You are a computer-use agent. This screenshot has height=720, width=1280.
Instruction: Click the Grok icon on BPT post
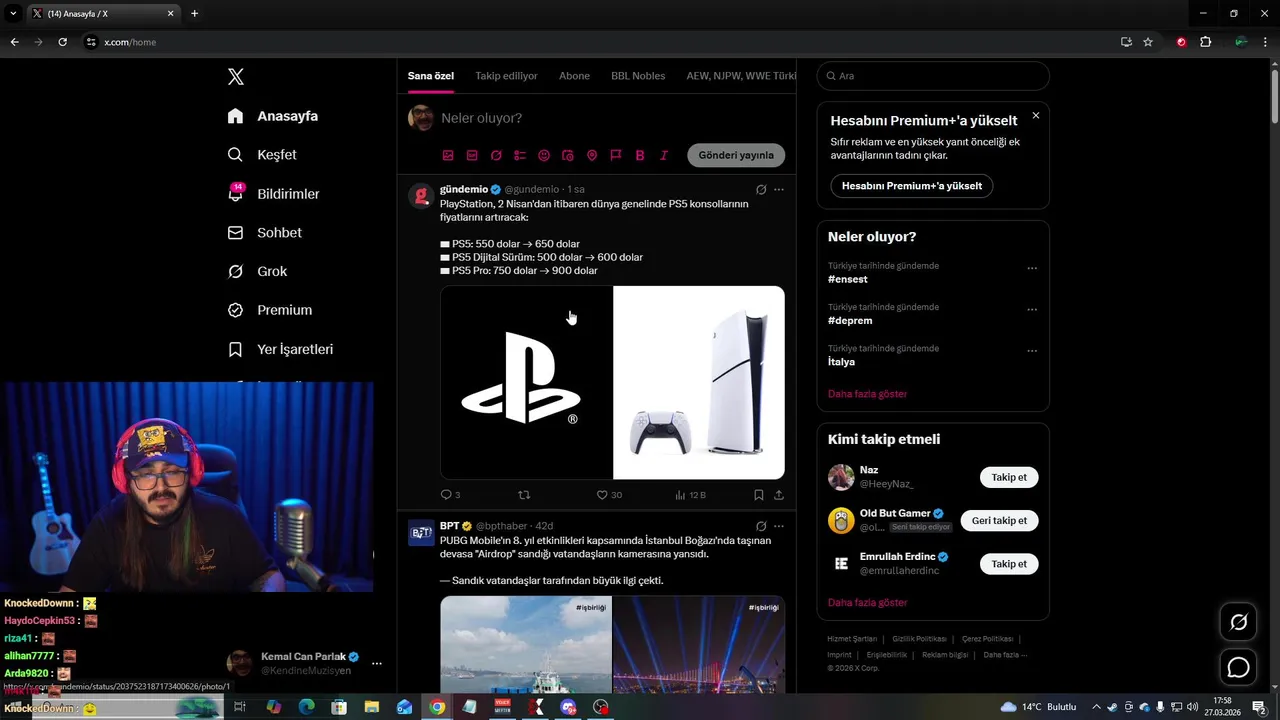click(761, 526)
